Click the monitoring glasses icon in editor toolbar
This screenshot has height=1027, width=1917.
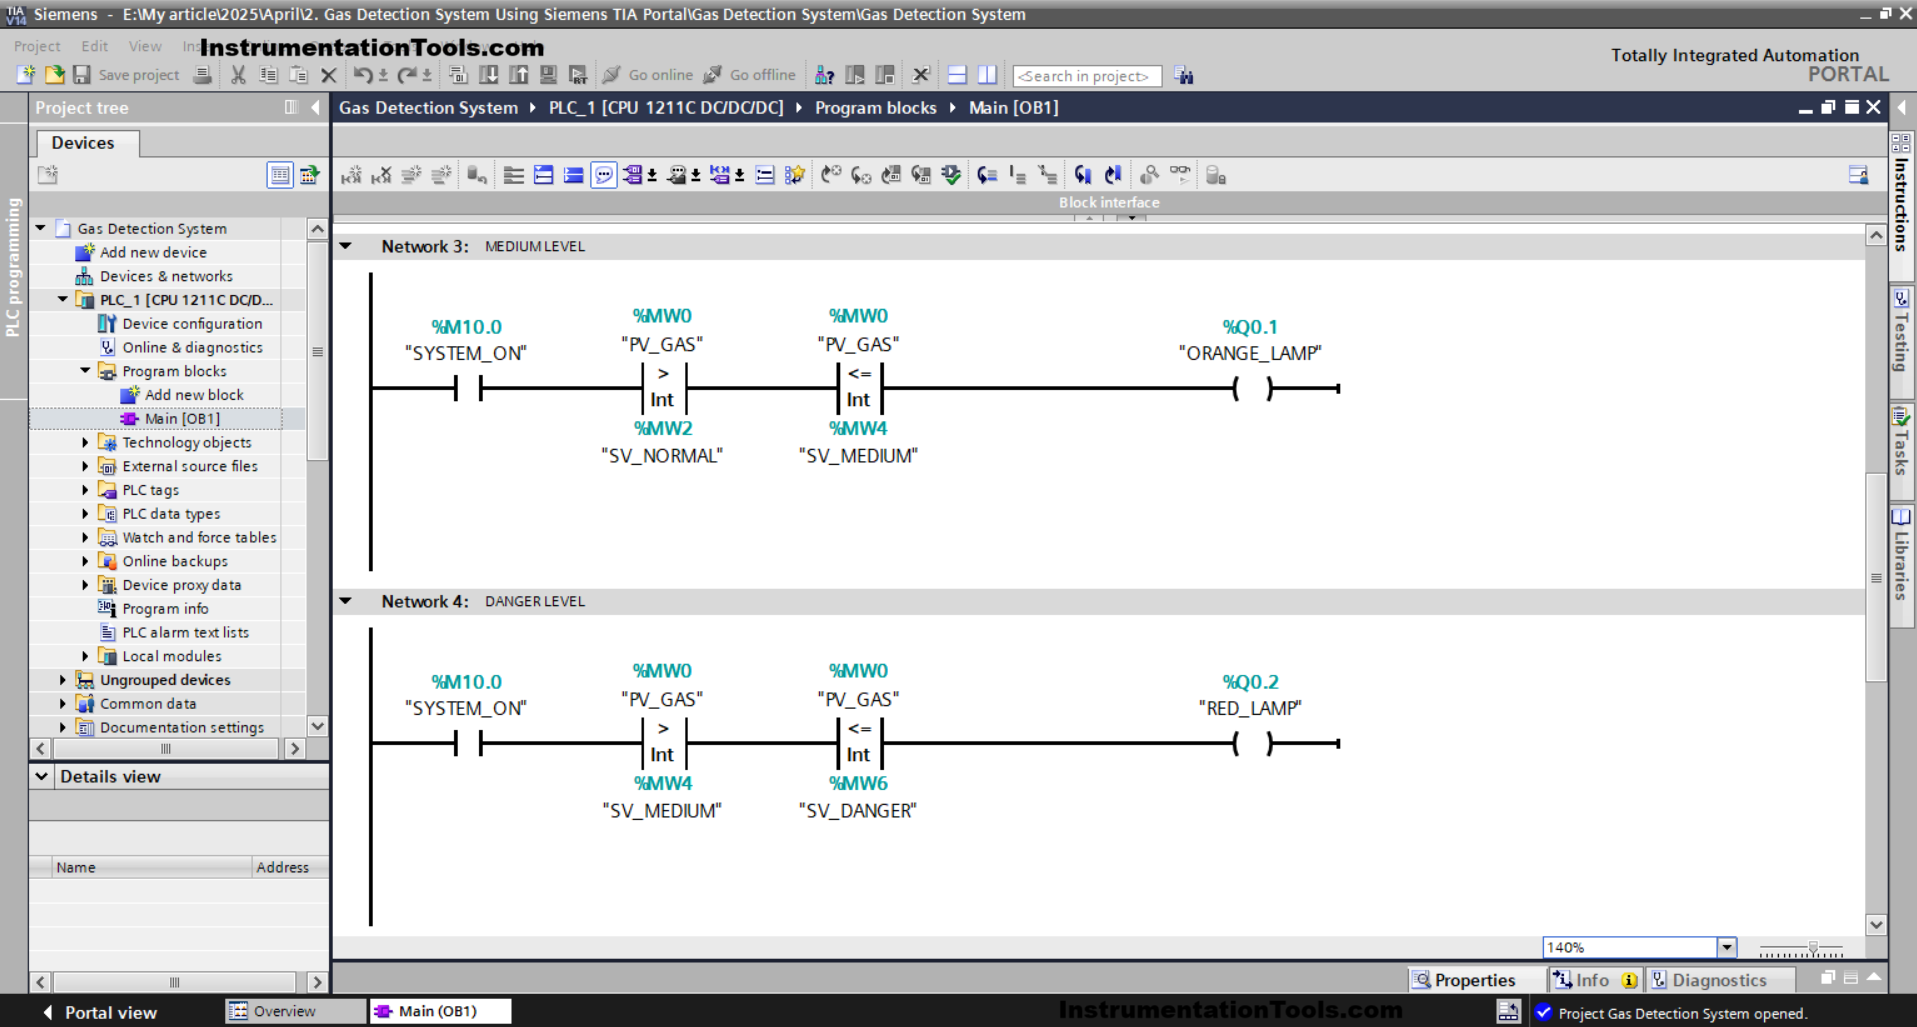(x=1180, y=175)
